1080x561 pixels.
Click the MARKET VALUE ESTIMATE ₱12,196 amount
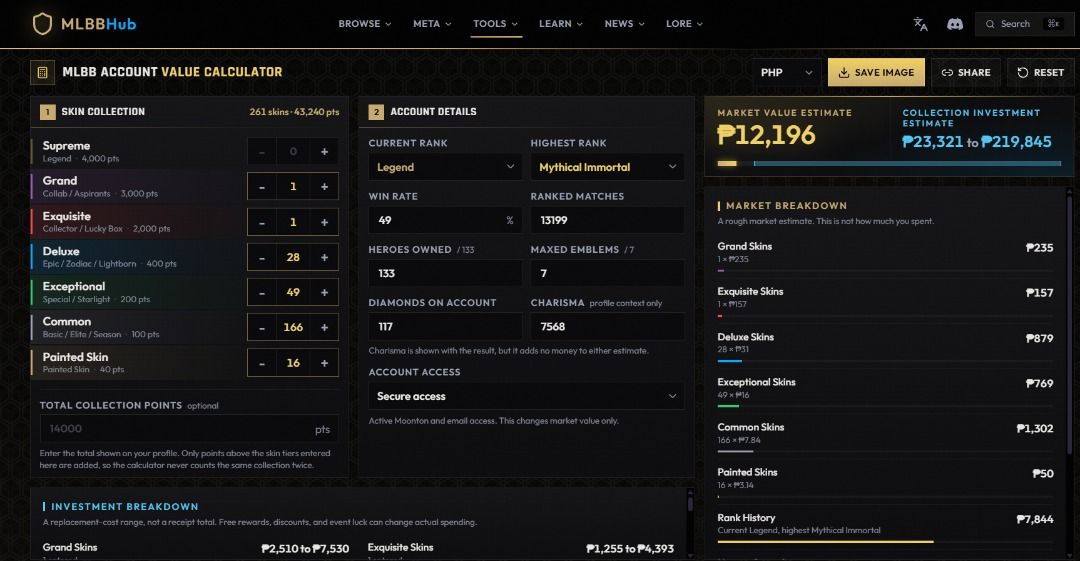(767, 135)
